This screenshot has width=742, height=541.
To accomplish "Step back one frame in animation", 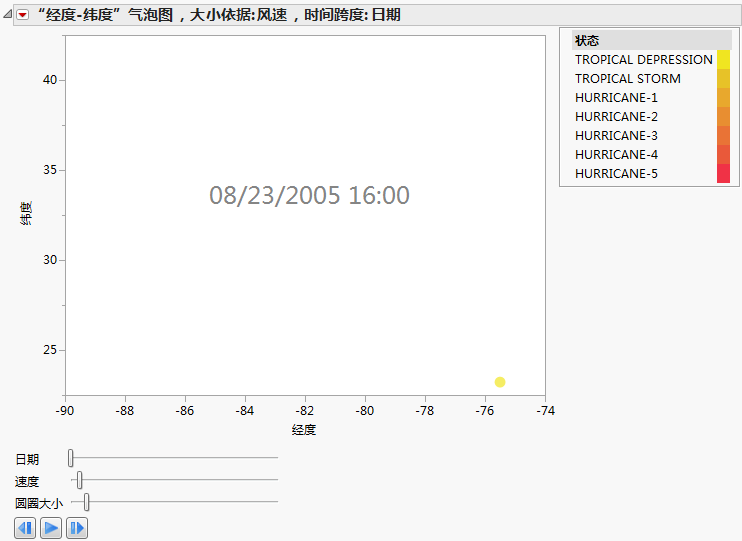I will click(x=25, y=528).
